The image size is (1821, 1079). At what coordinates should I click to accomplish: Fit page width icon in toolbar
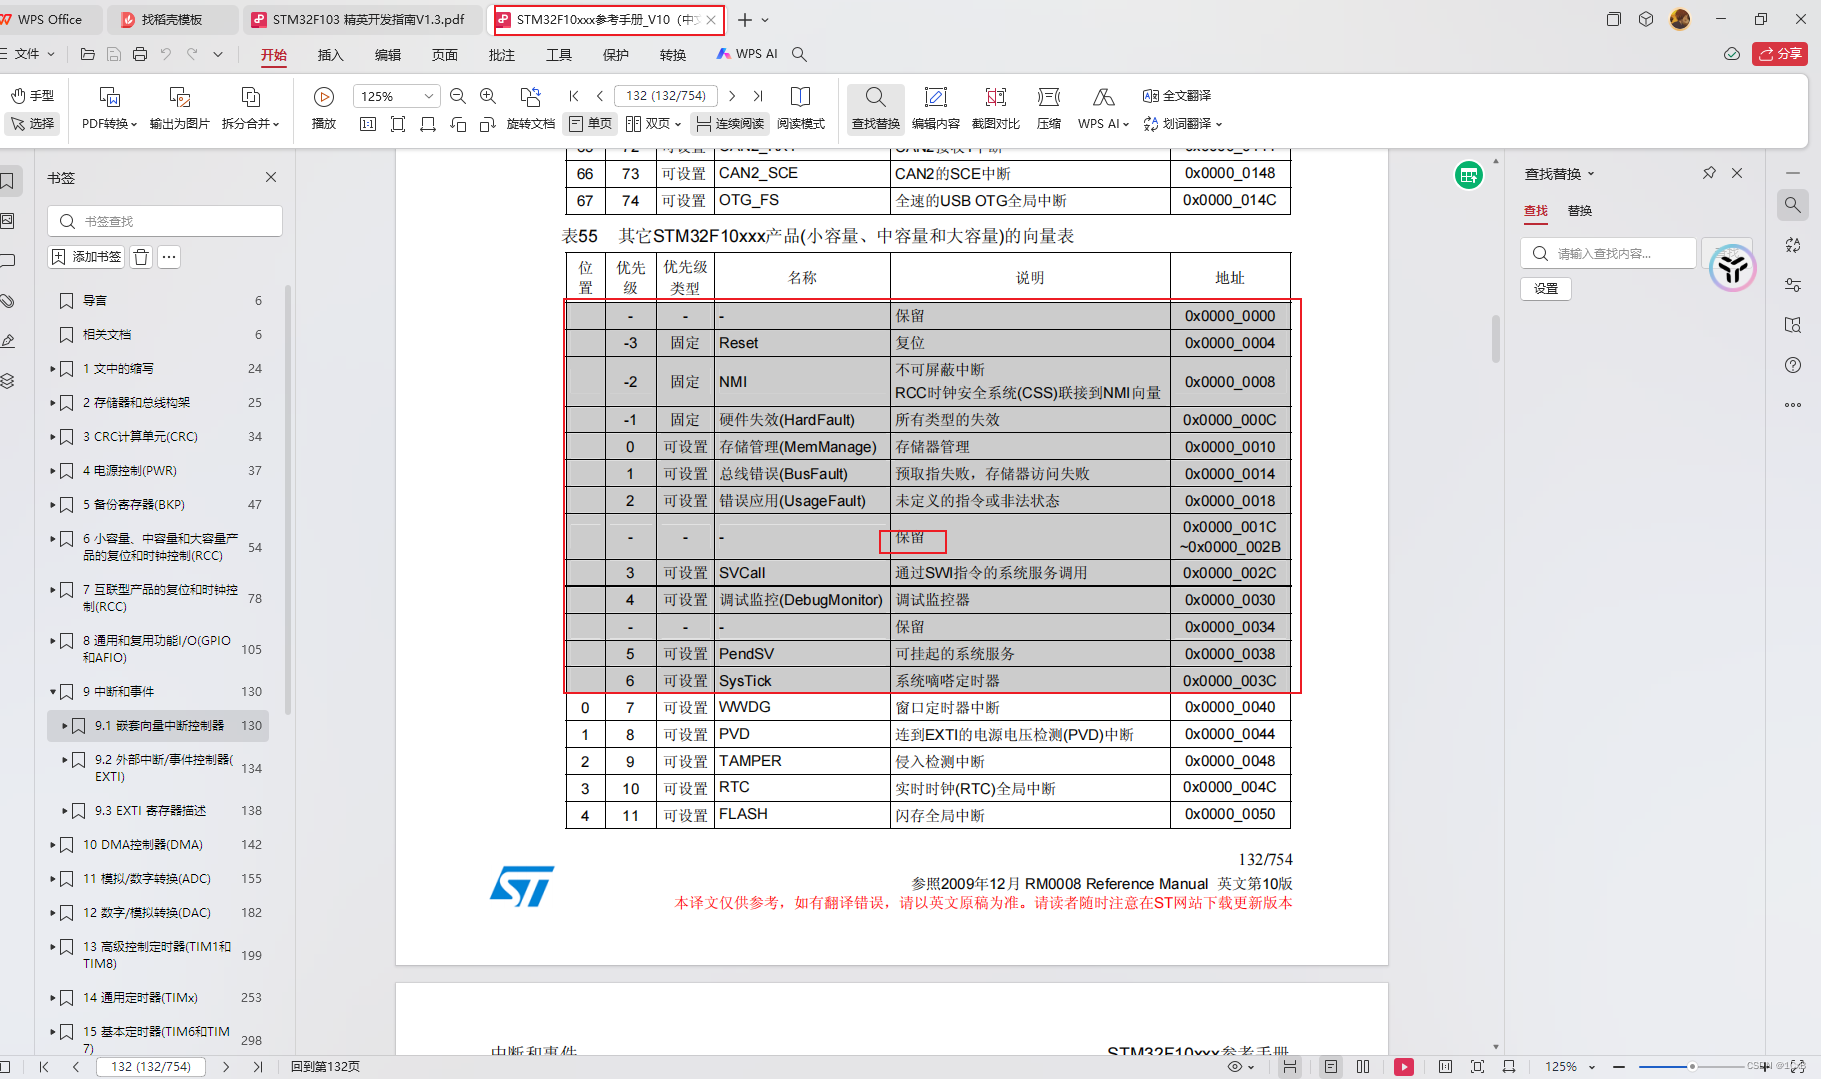tap(428, 124)
